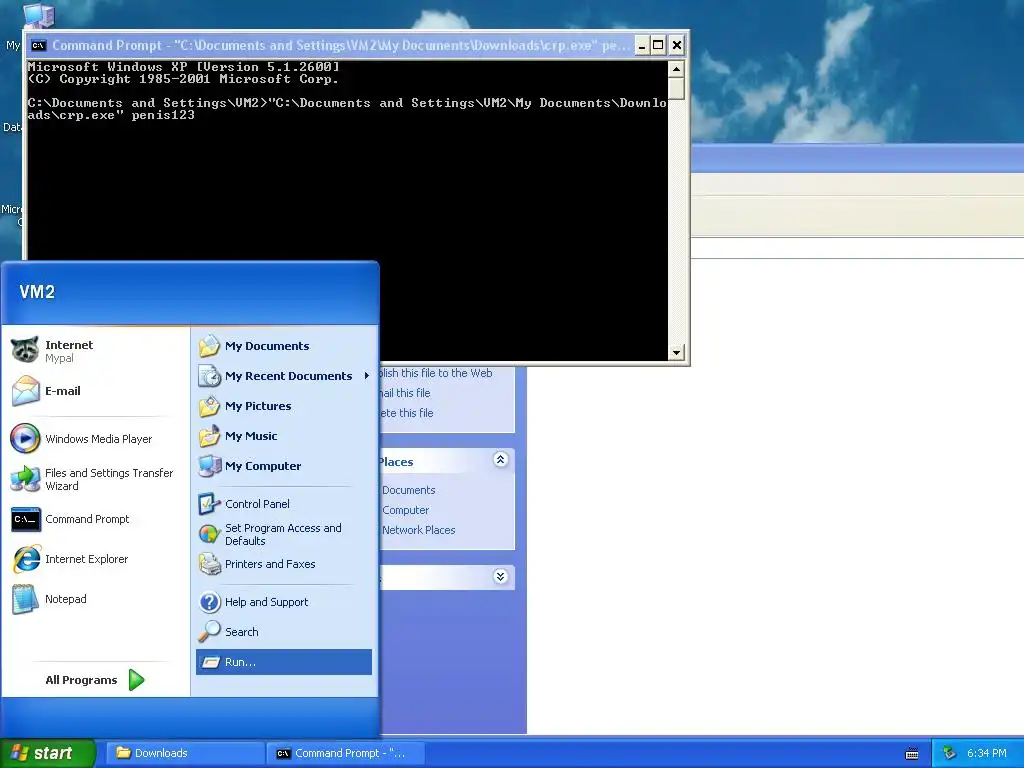Open the E-mail envelope icon
The height and width of the screenshot is (768, 1024).
click(25, 391)
